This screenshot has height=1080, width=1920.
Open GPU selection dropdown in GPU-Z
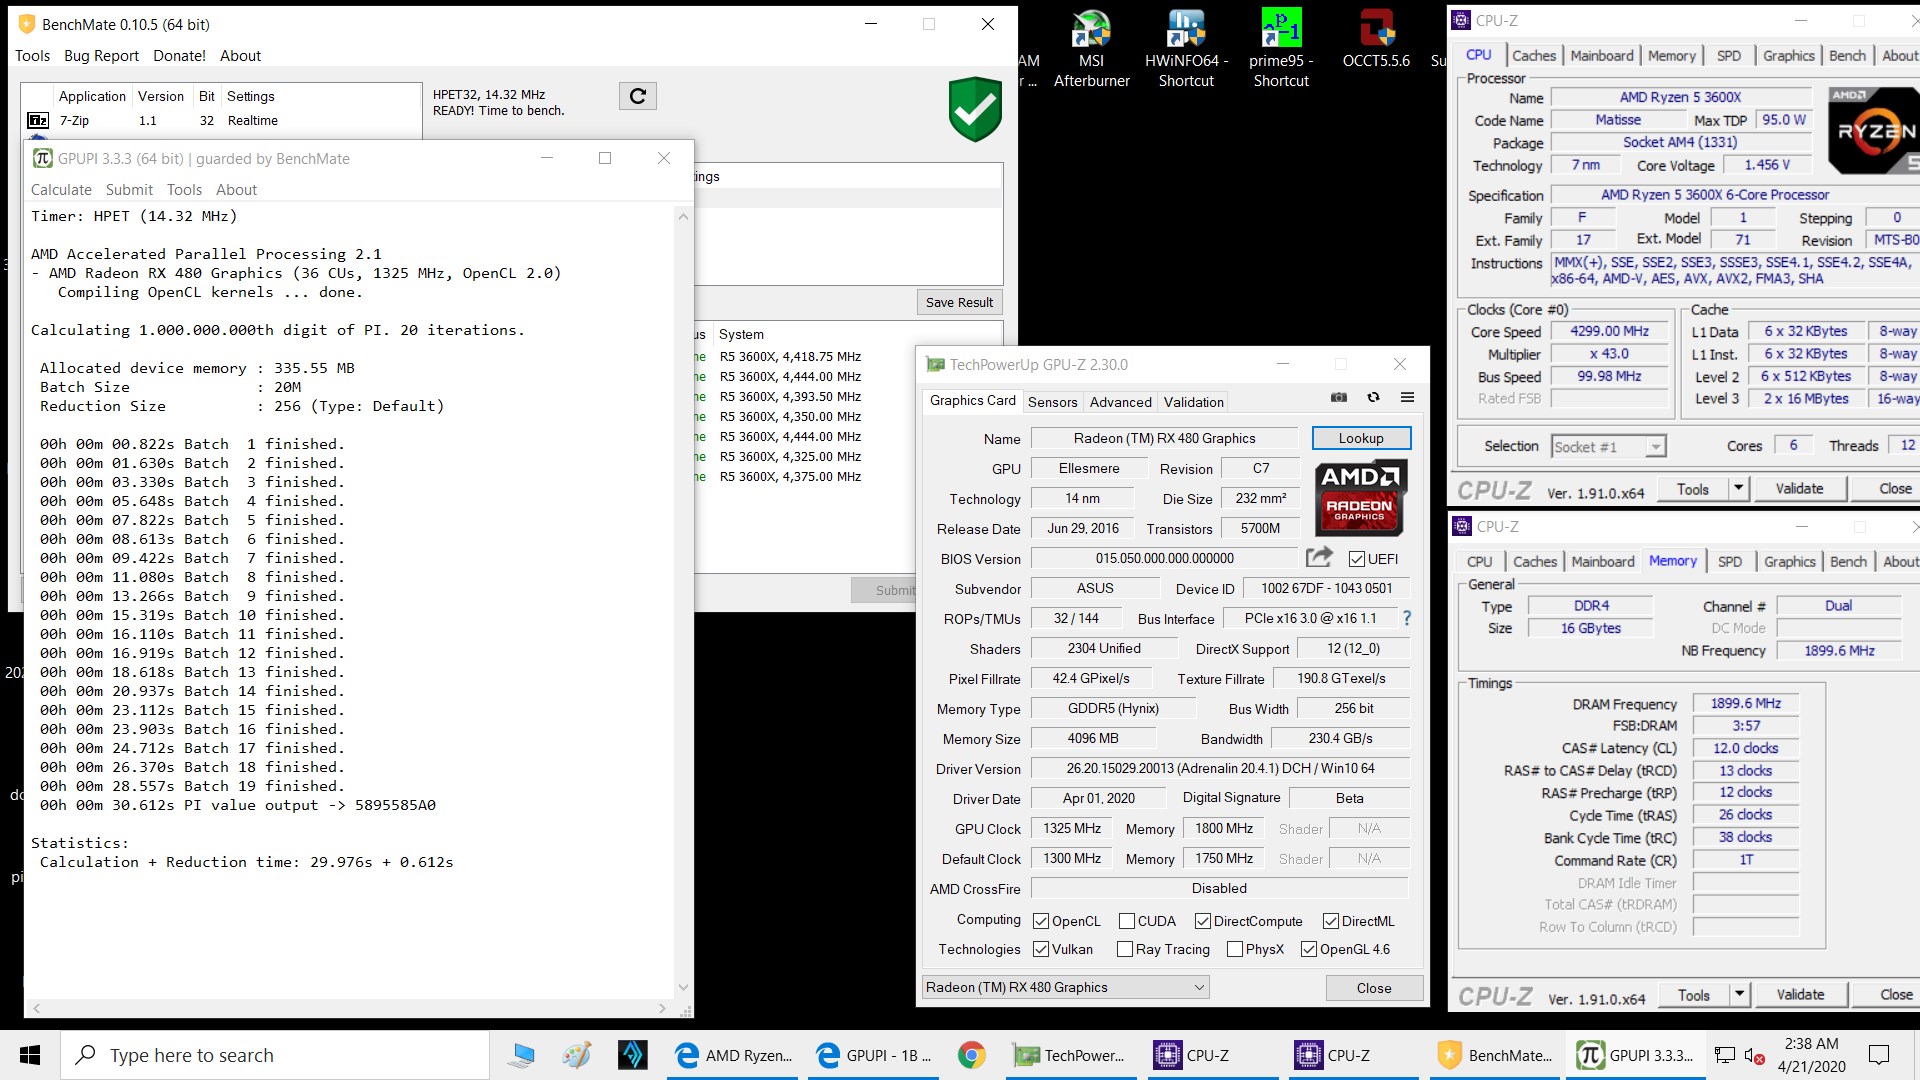pos(1065,987)
